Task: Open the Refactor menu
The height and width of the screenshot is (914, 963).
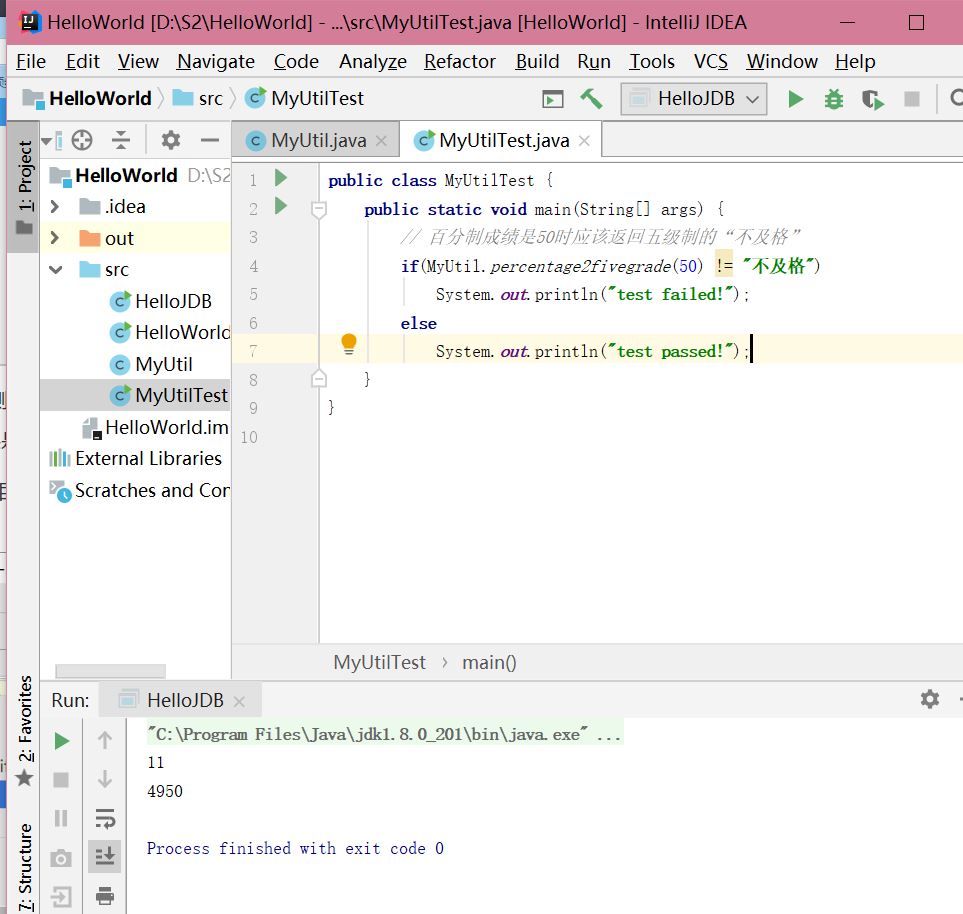Action: (x=459, y=61)
